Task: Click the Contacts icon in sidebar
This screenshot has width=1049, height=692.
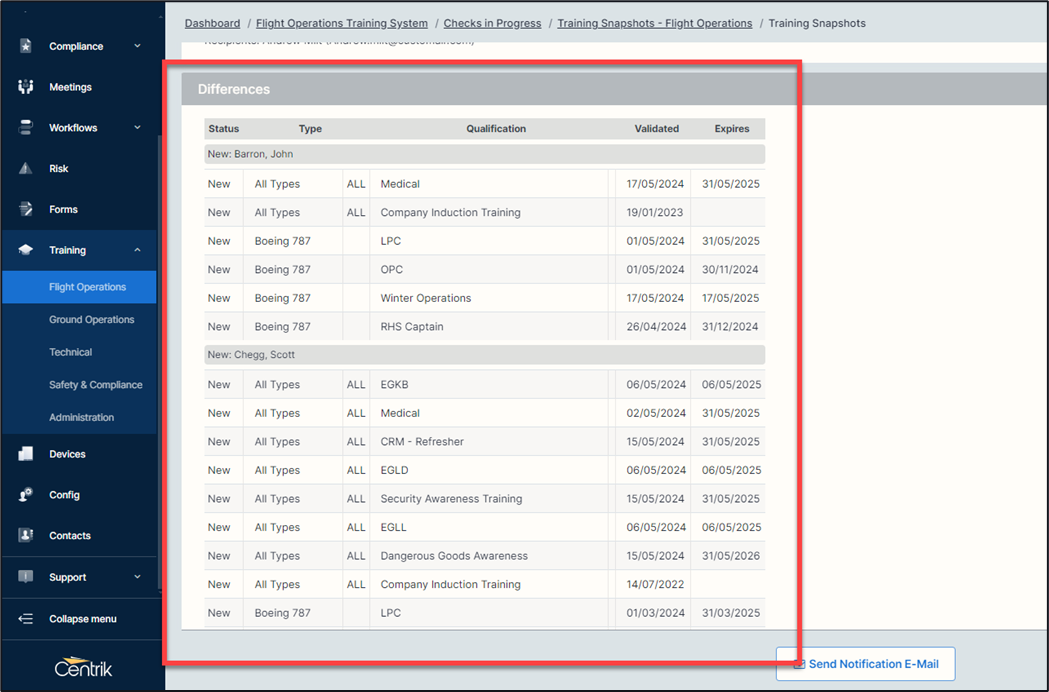Action: 26,536
